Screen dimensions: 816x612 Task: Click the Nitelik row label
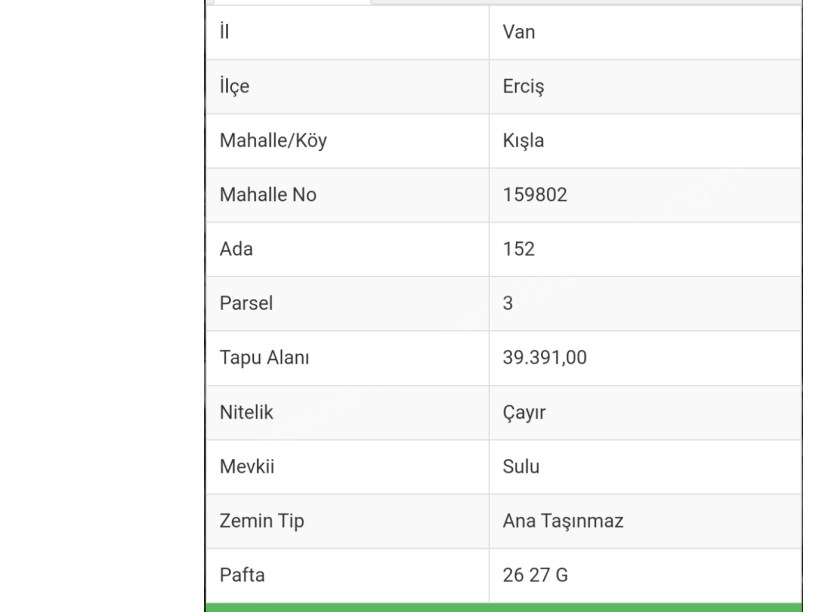coord(246,412)
